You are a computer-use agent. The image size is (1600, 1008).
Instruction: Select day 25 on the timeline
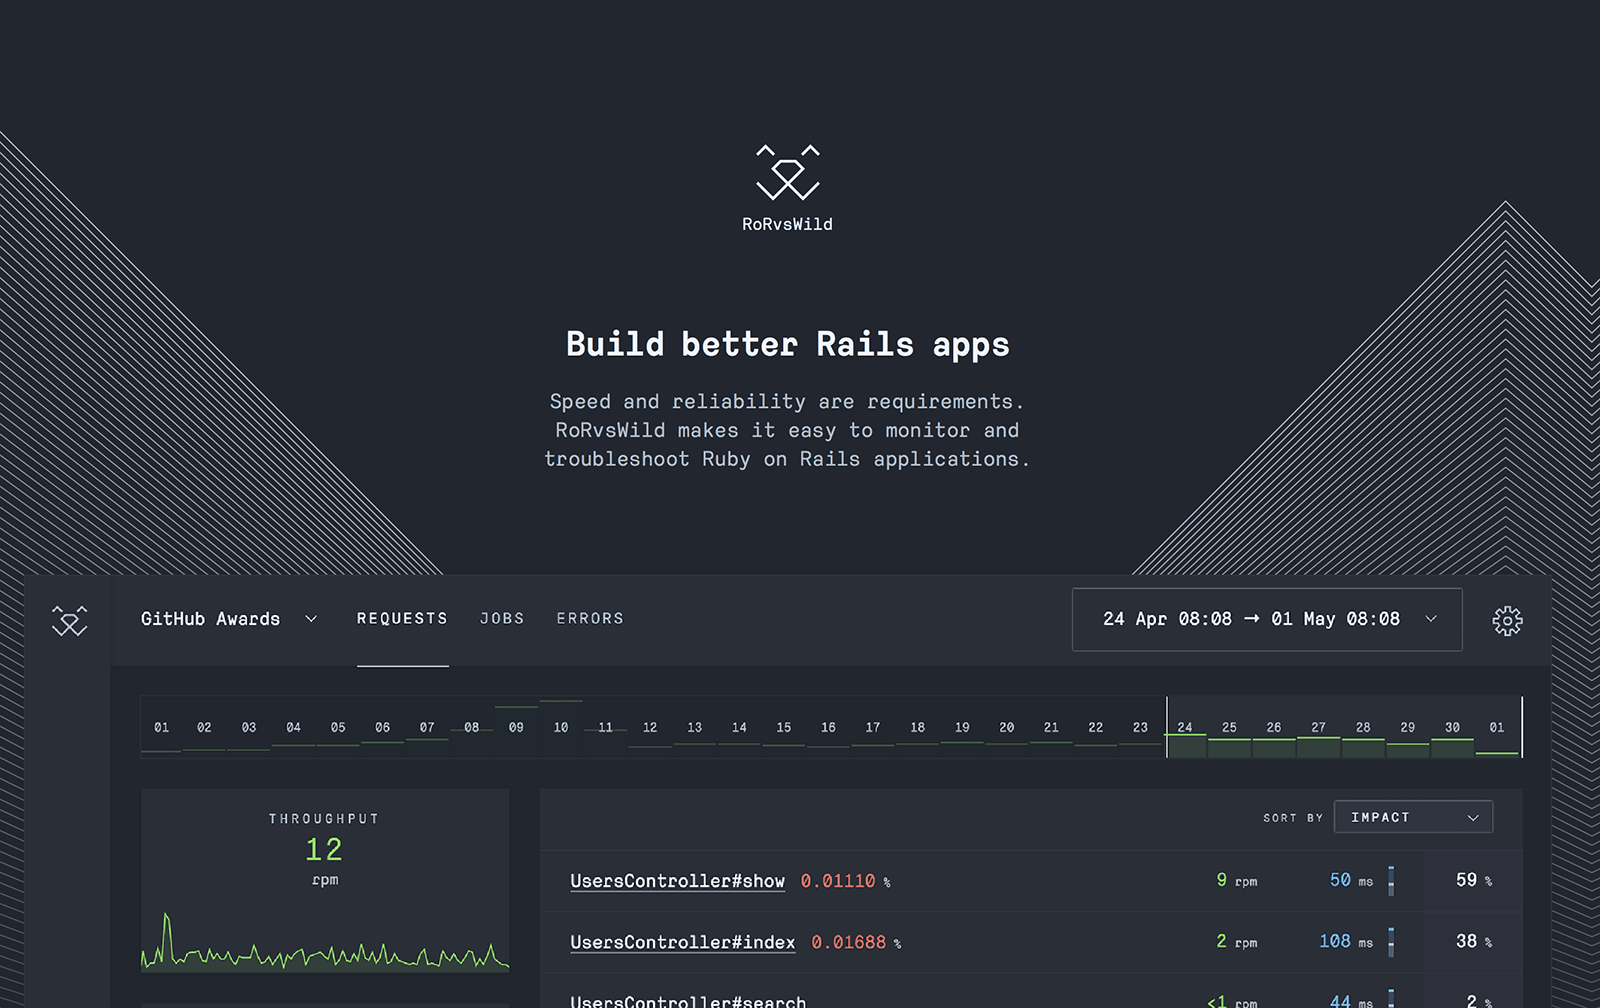click(1229, 727)
